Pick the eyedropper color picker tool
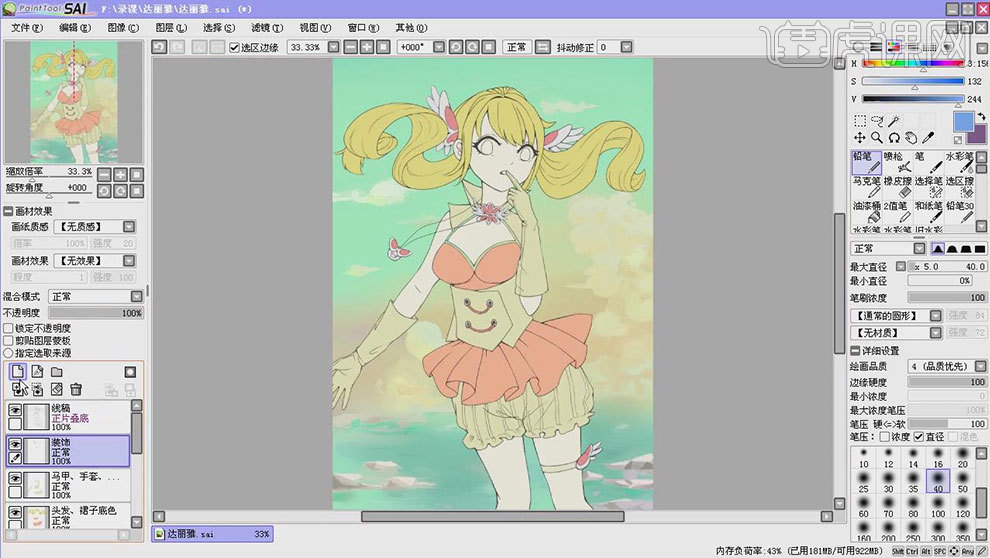Viewport: 990px width, 558px height. coord(928,138)
